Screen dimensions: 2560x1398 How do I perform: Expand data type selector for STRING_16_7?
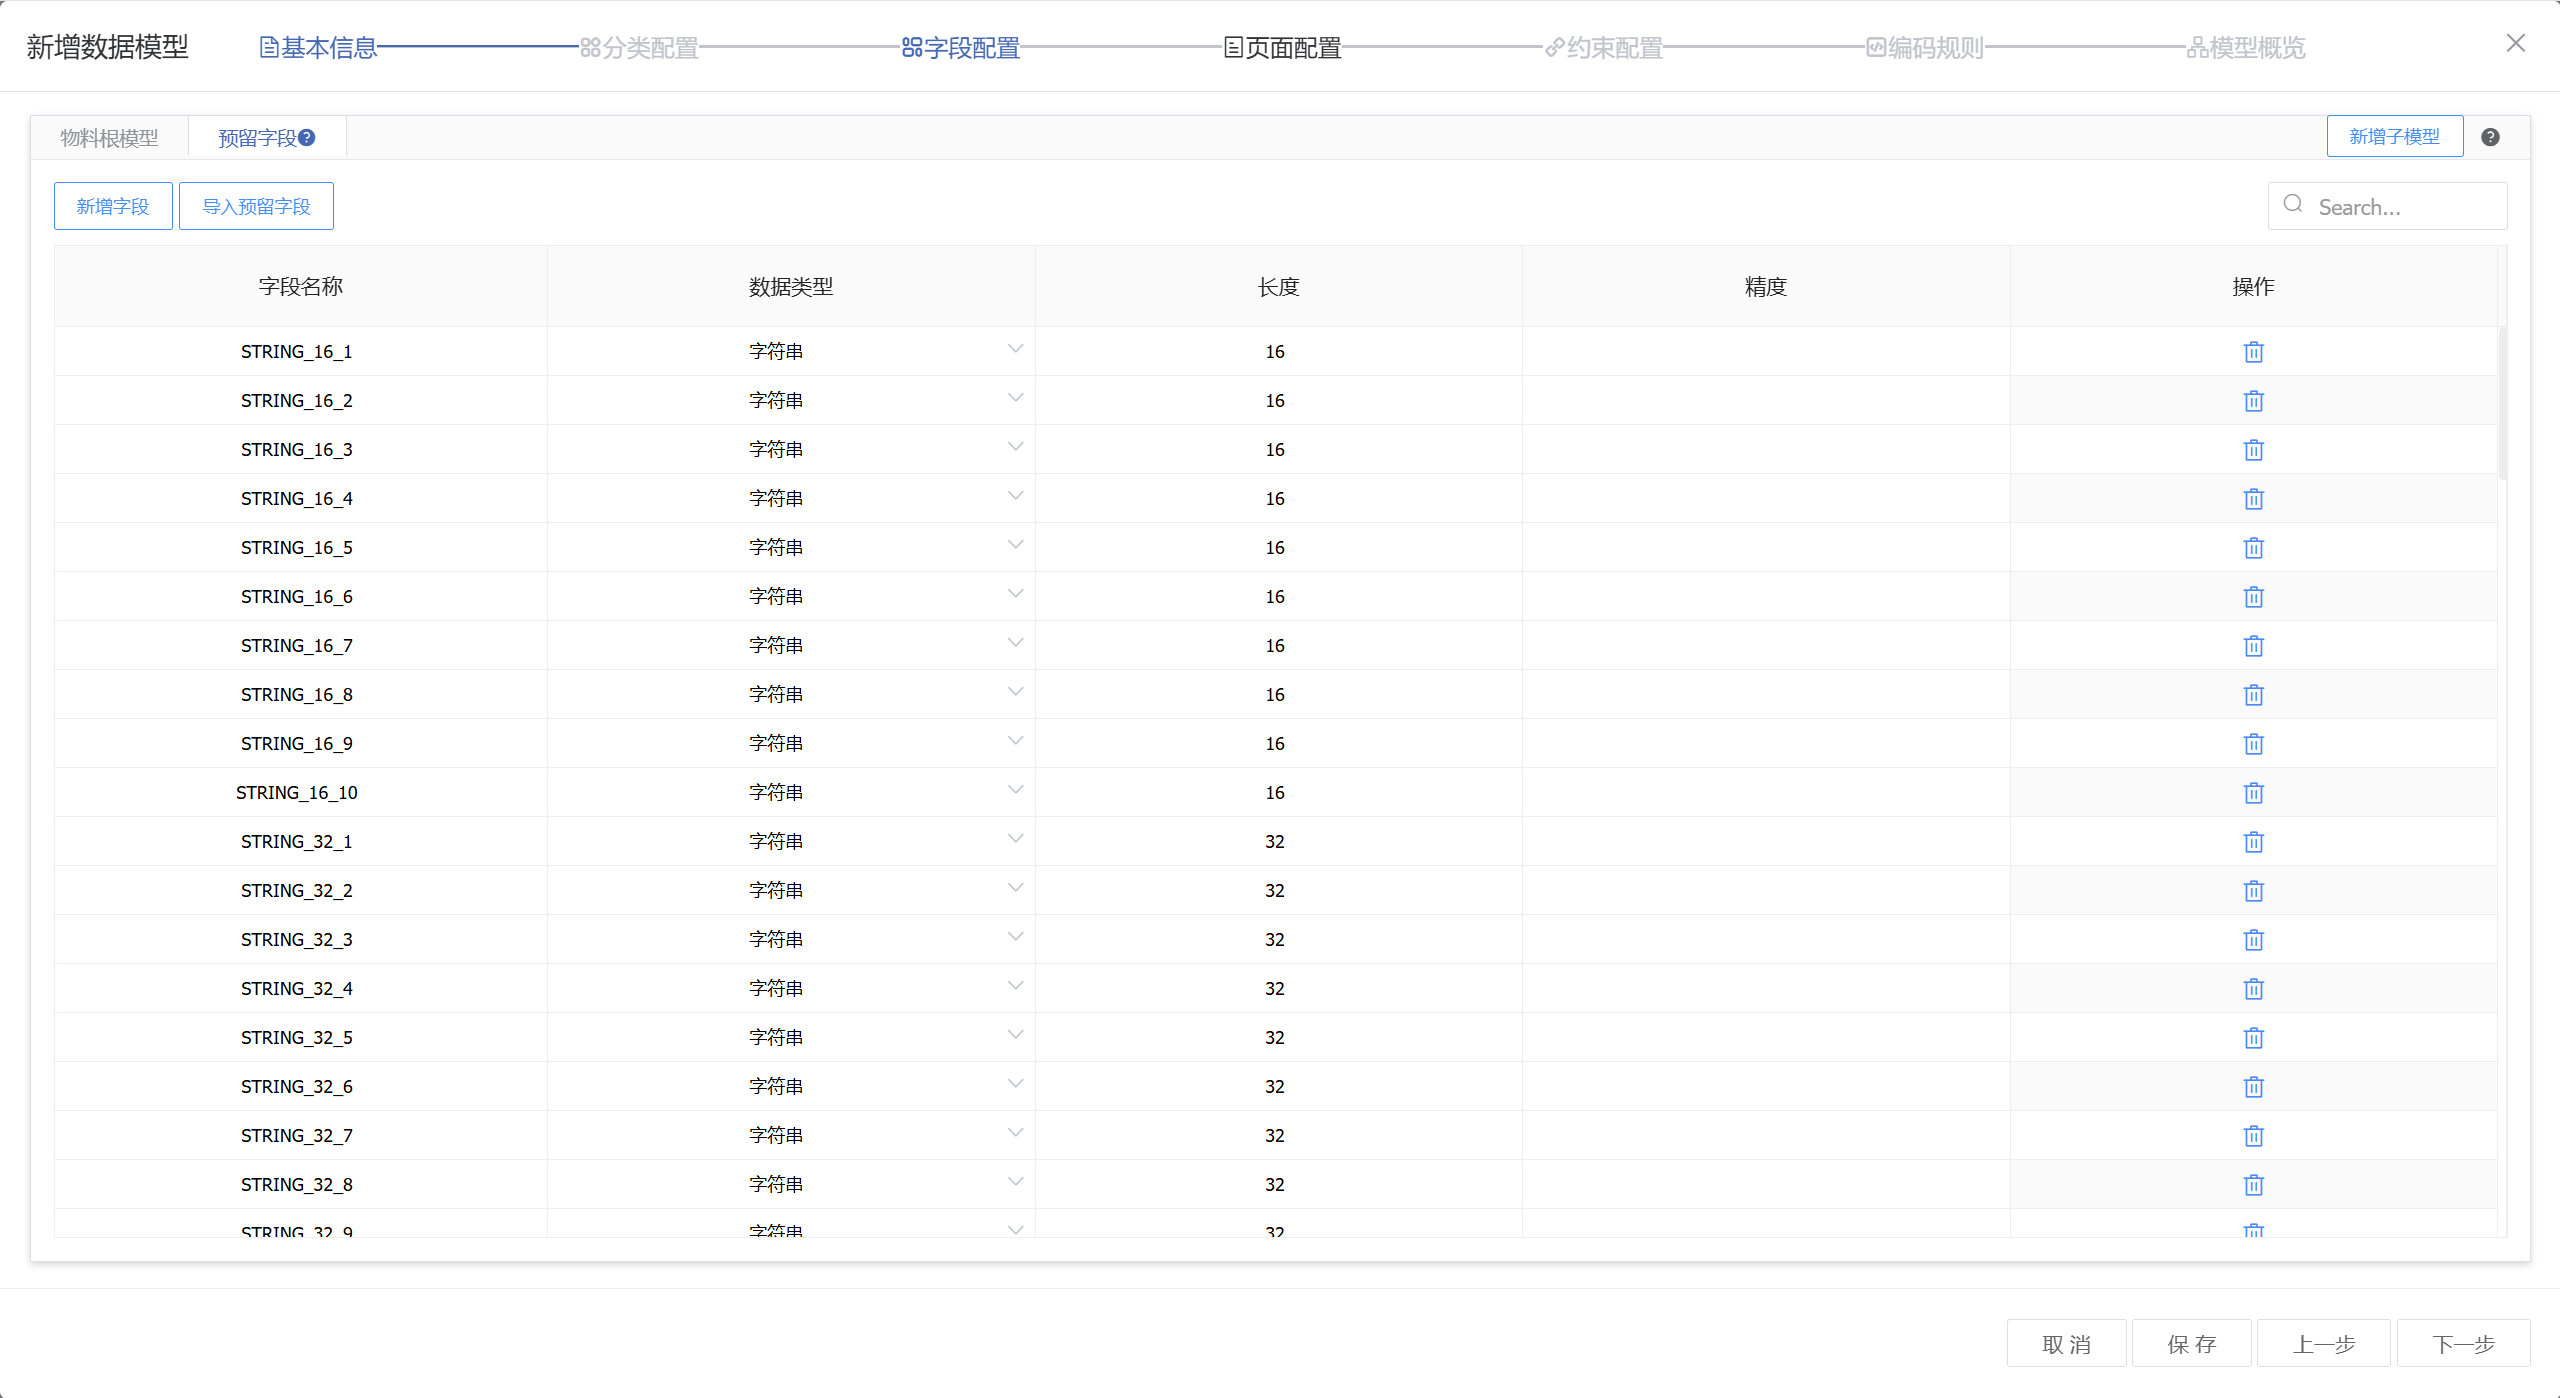point(1015,643)
